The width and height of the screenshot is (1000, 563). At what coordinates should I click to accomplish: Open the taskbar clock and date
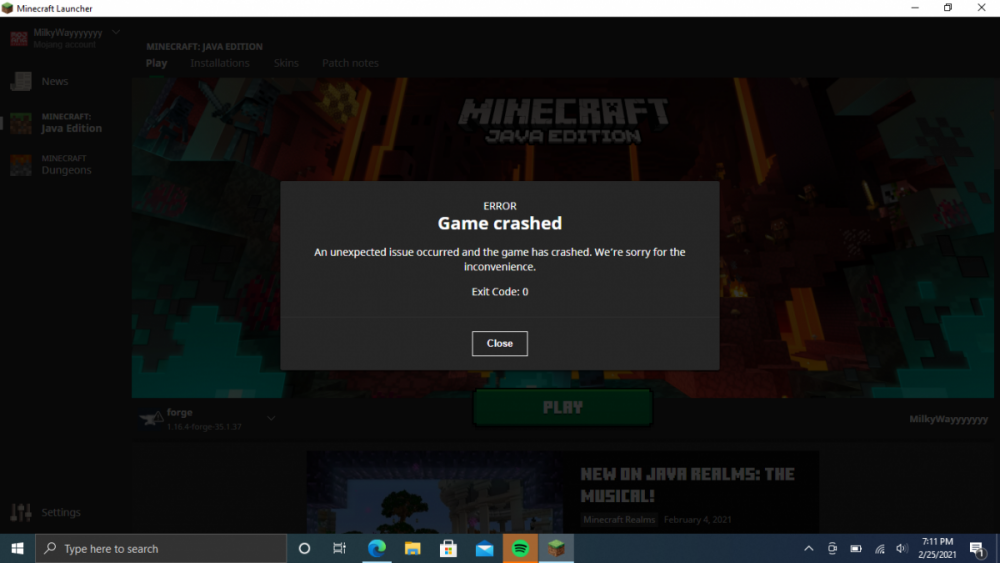coord(937,548)
